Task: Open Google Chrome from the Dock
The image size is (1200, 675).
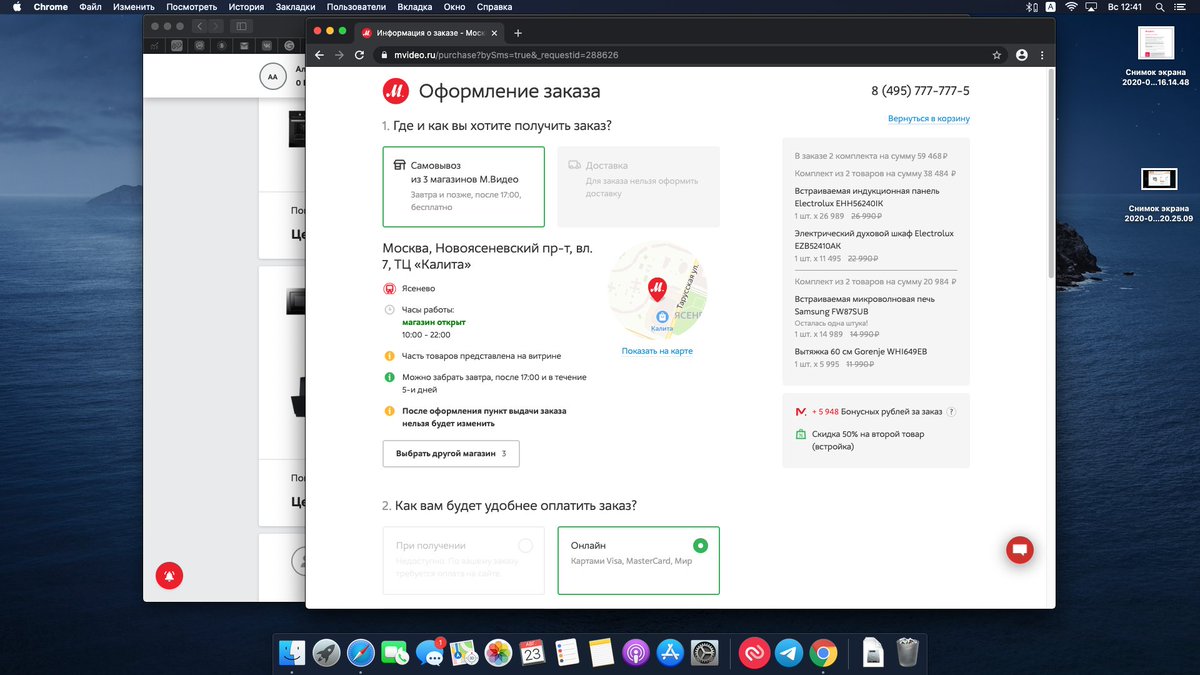Action: click(x=823, y=653)
